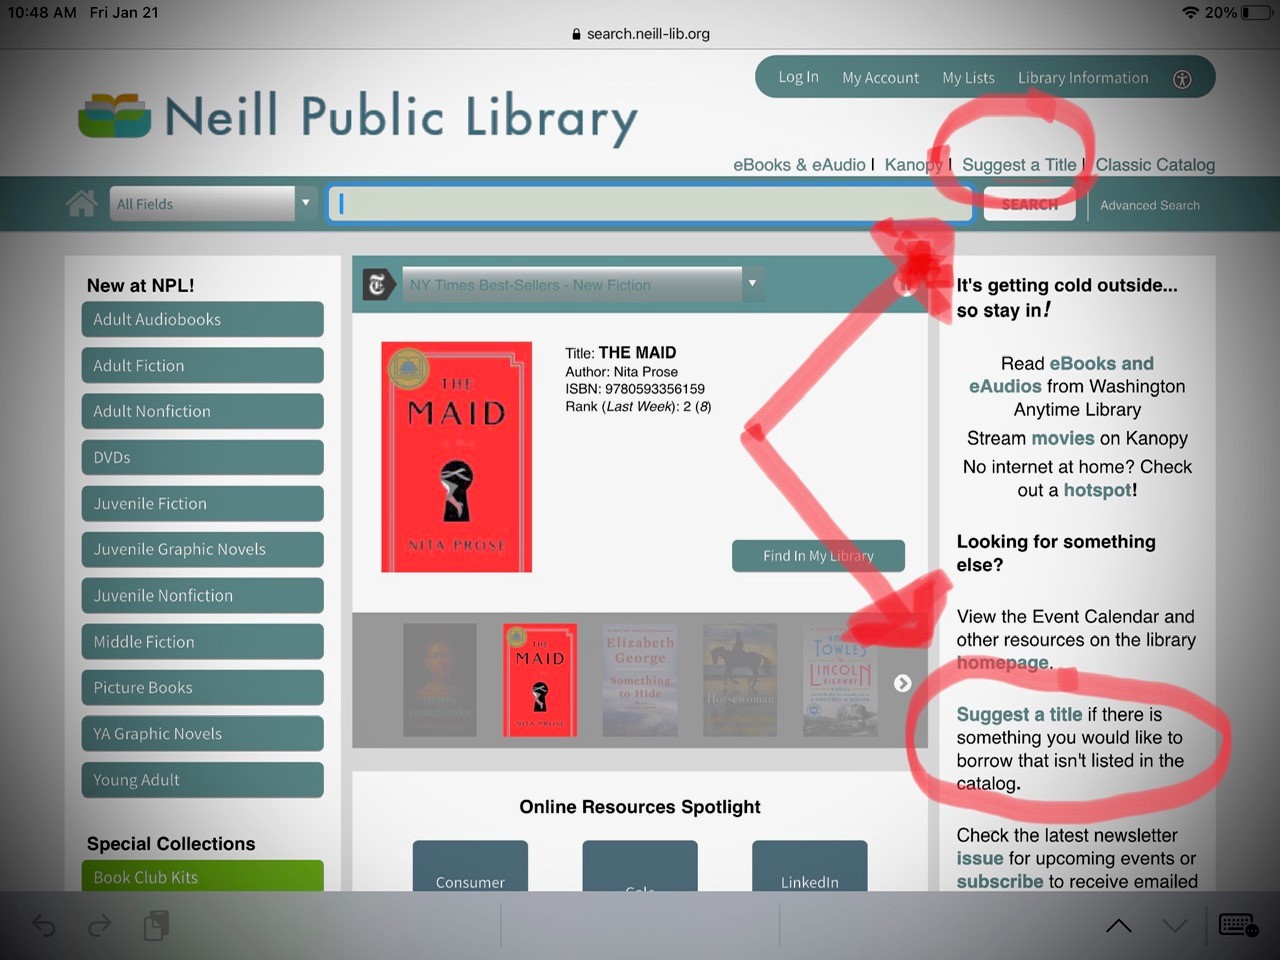The image size is (1280, 960).
Task: Browse Adult Fiction
Action: click(x=202, y=366)
